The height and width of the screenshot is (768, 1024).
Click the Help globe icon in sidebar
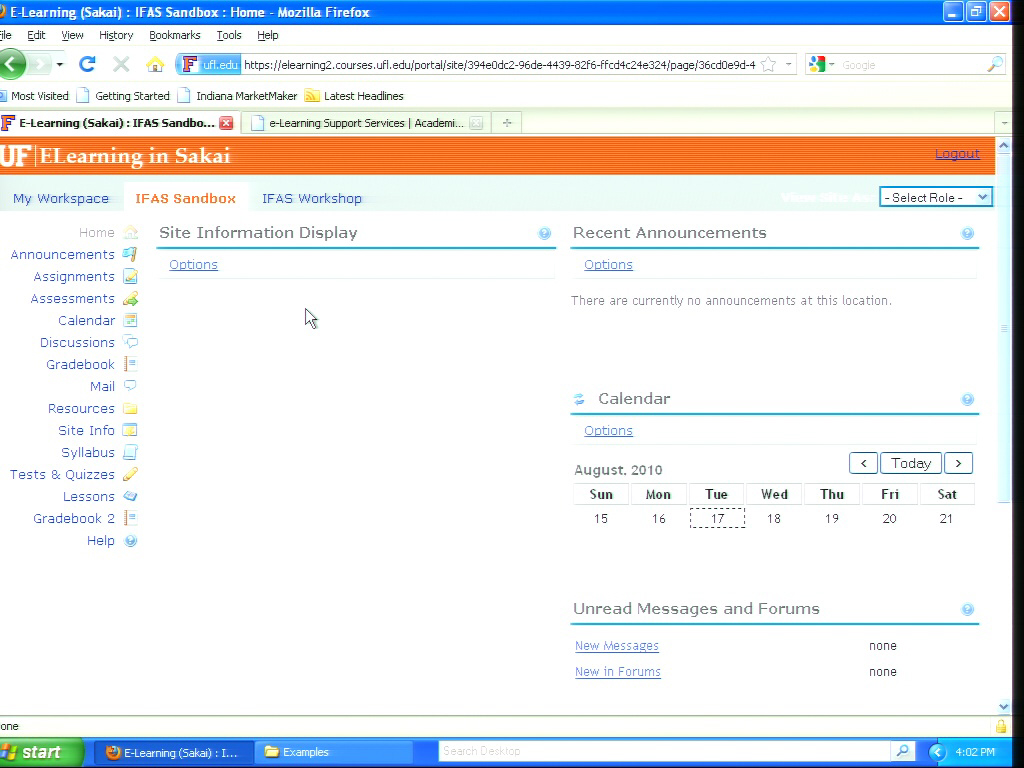(130, 541)
